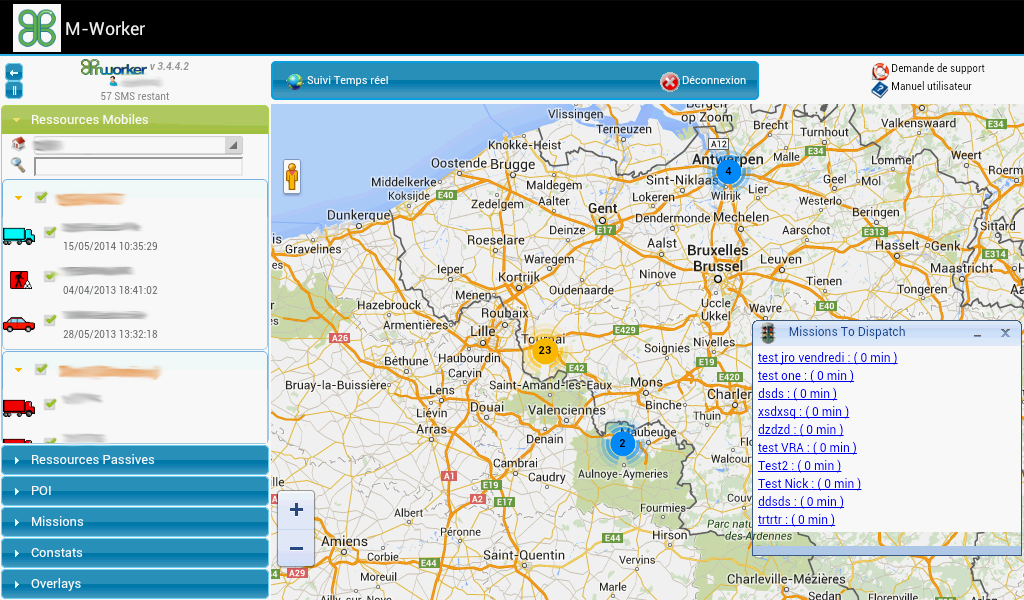Screen dimensions: 1024x600
Task: Collapse second resource group arrow
Action: 18,370
